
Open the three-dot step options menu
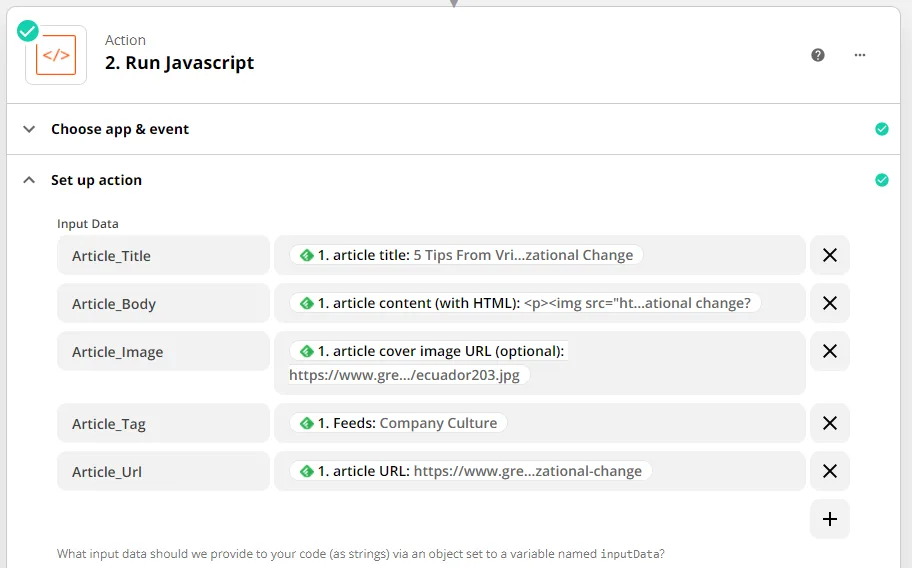[860, 55]
